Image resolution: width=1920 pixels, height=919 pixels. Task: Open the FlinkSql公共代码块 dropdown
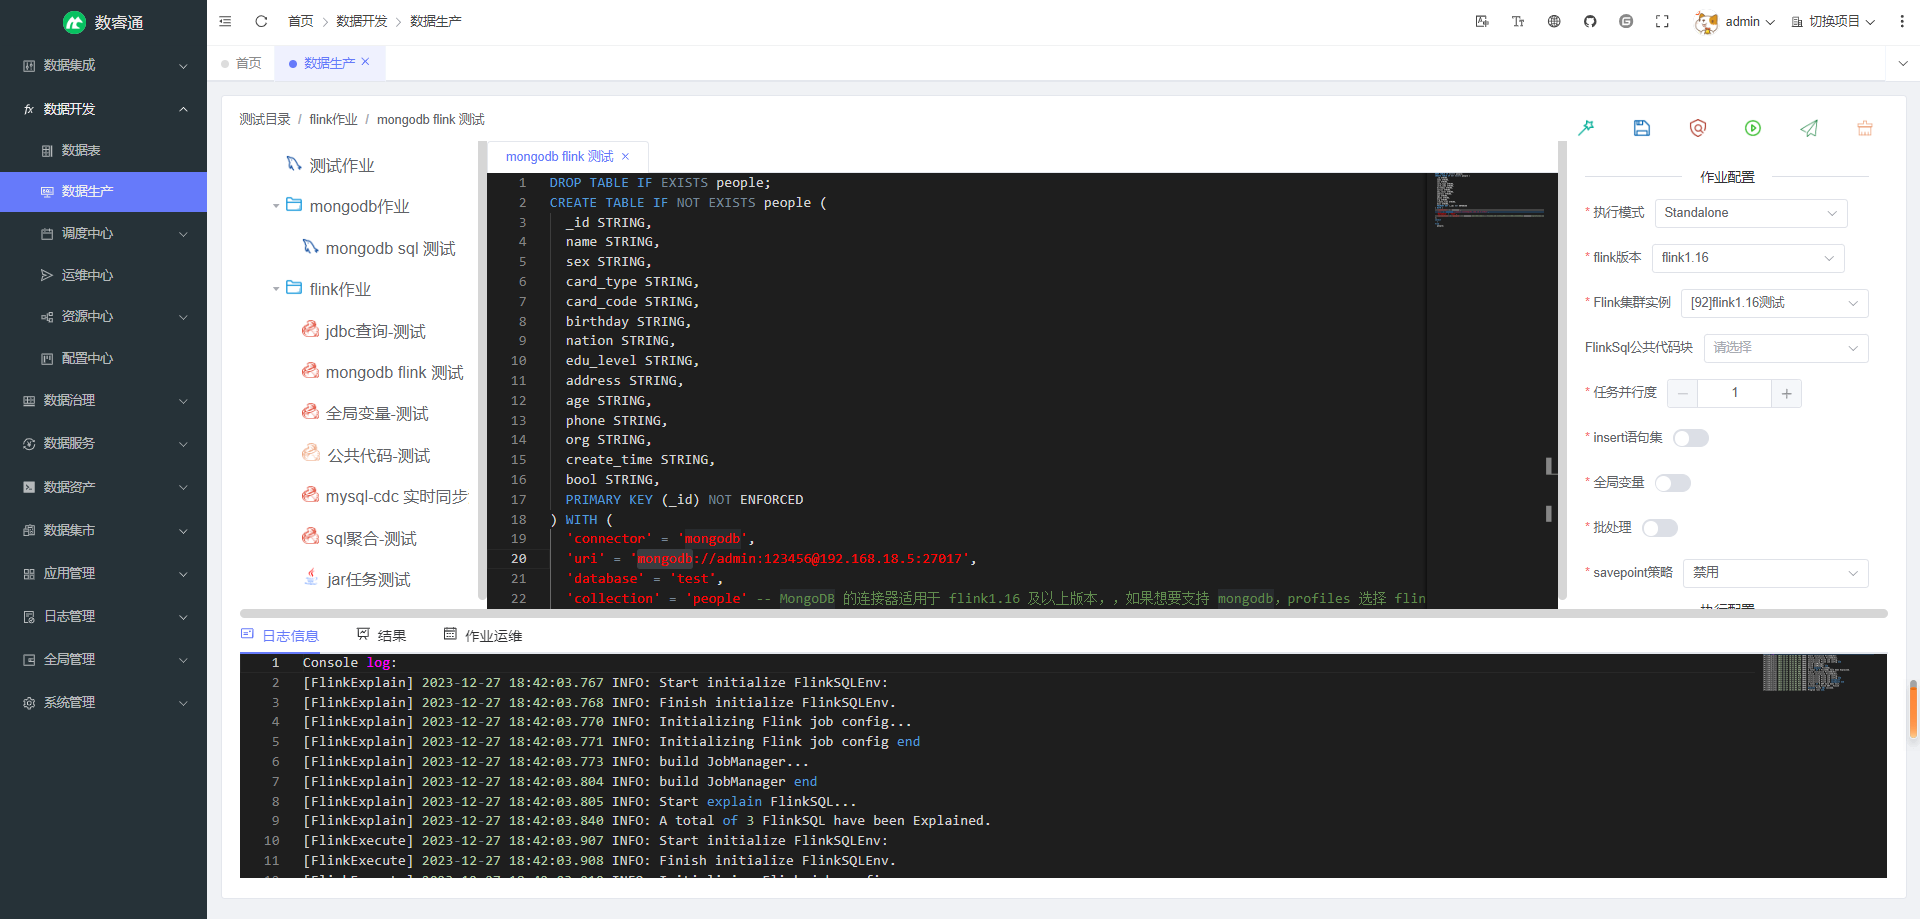[x=1786, y=348]
